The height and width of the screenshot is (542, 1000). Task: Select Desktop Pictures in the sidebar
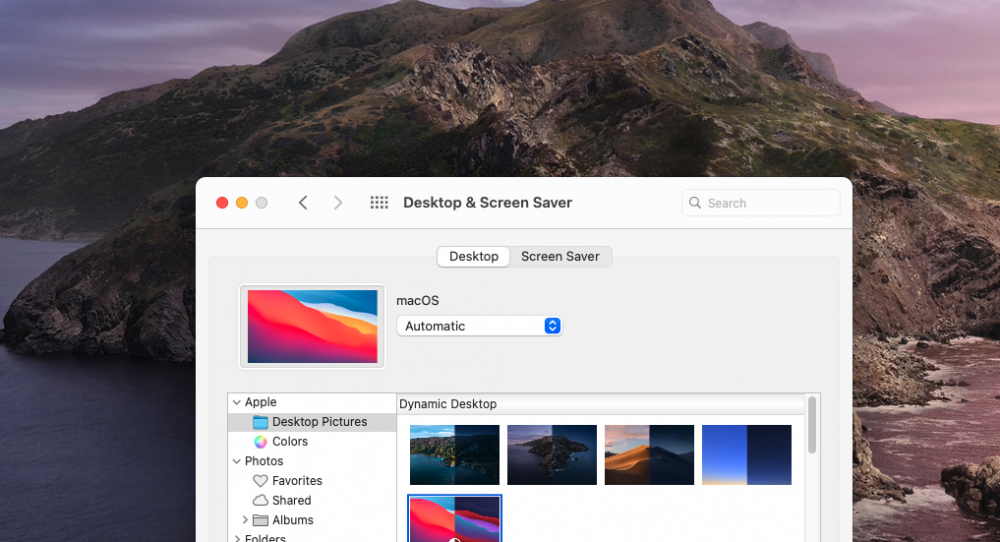coord(312,422)
